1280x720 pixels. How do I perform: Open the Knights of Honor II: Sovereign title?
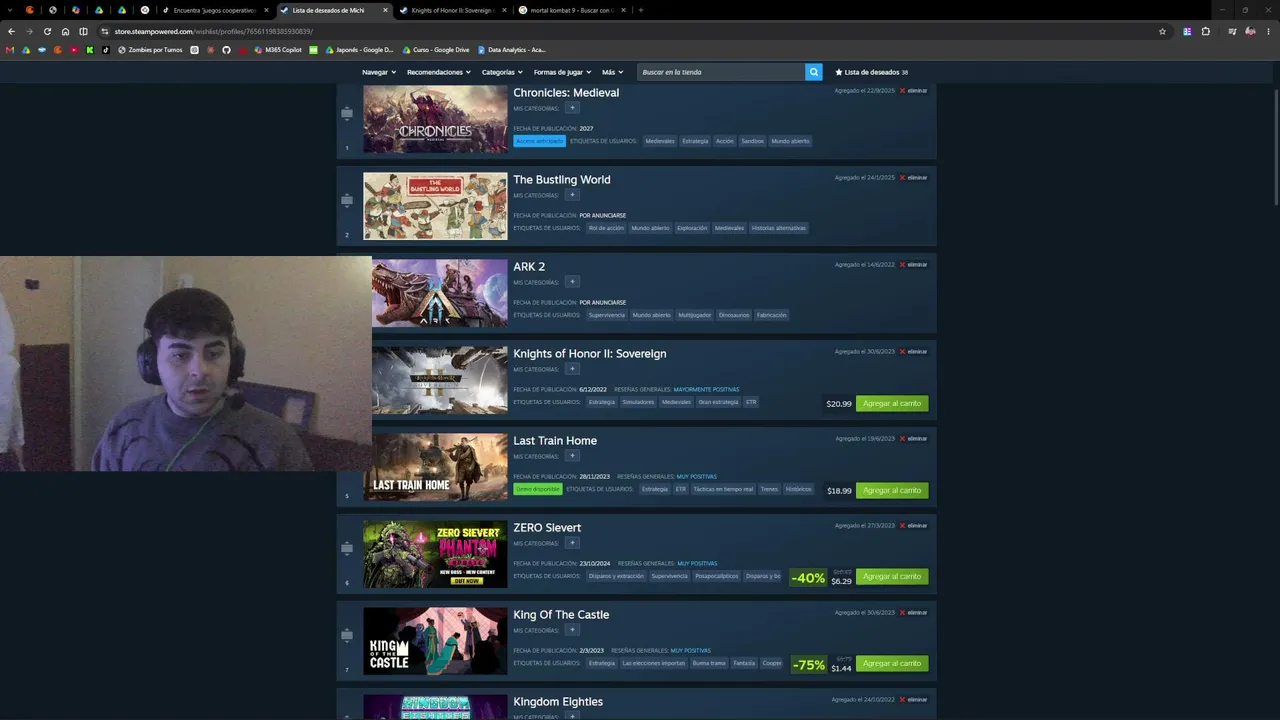click(590, 353)
